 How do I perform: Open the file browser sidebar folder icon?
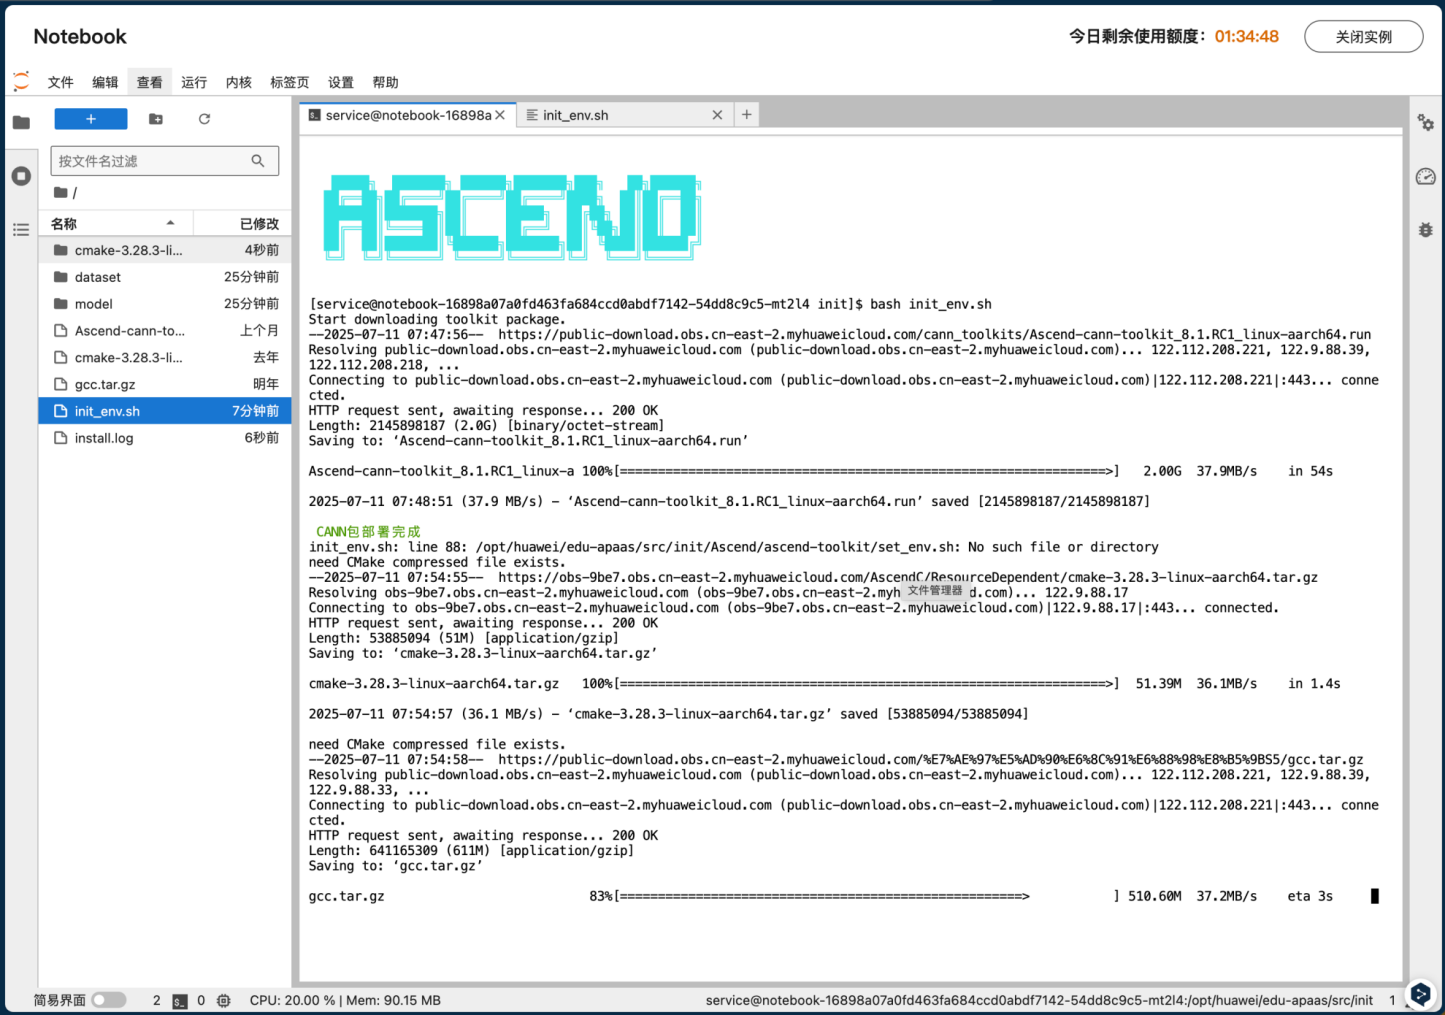[21, 122]
